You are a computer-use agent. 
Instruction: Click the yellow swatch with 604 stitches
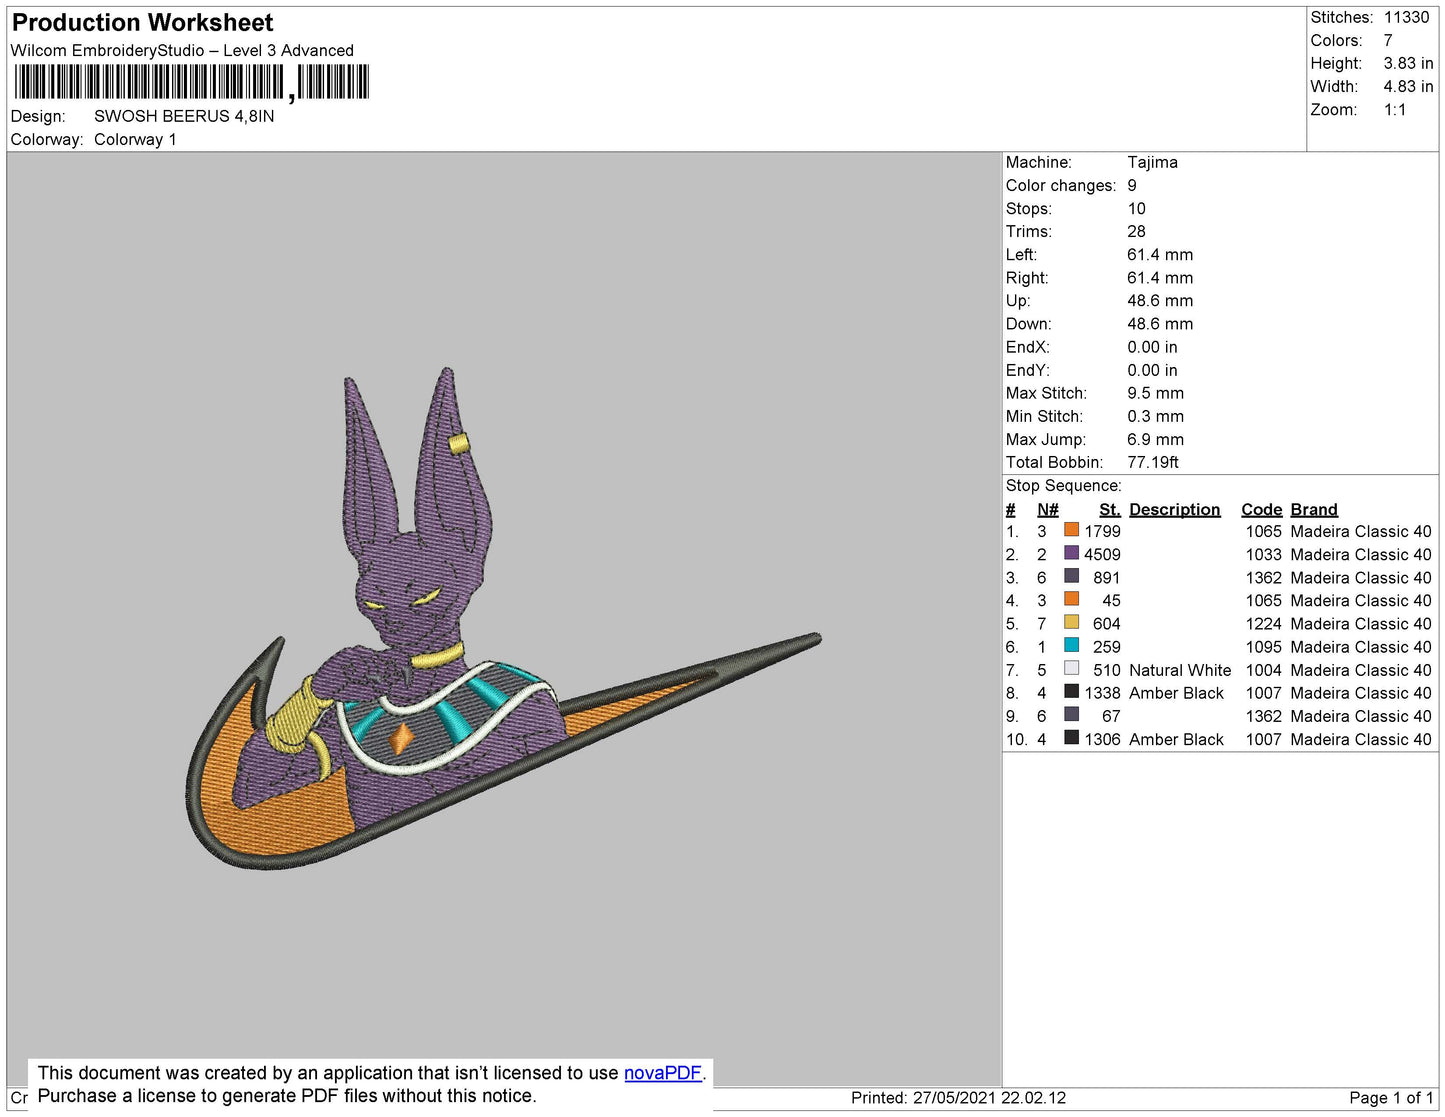[1071, 622]
